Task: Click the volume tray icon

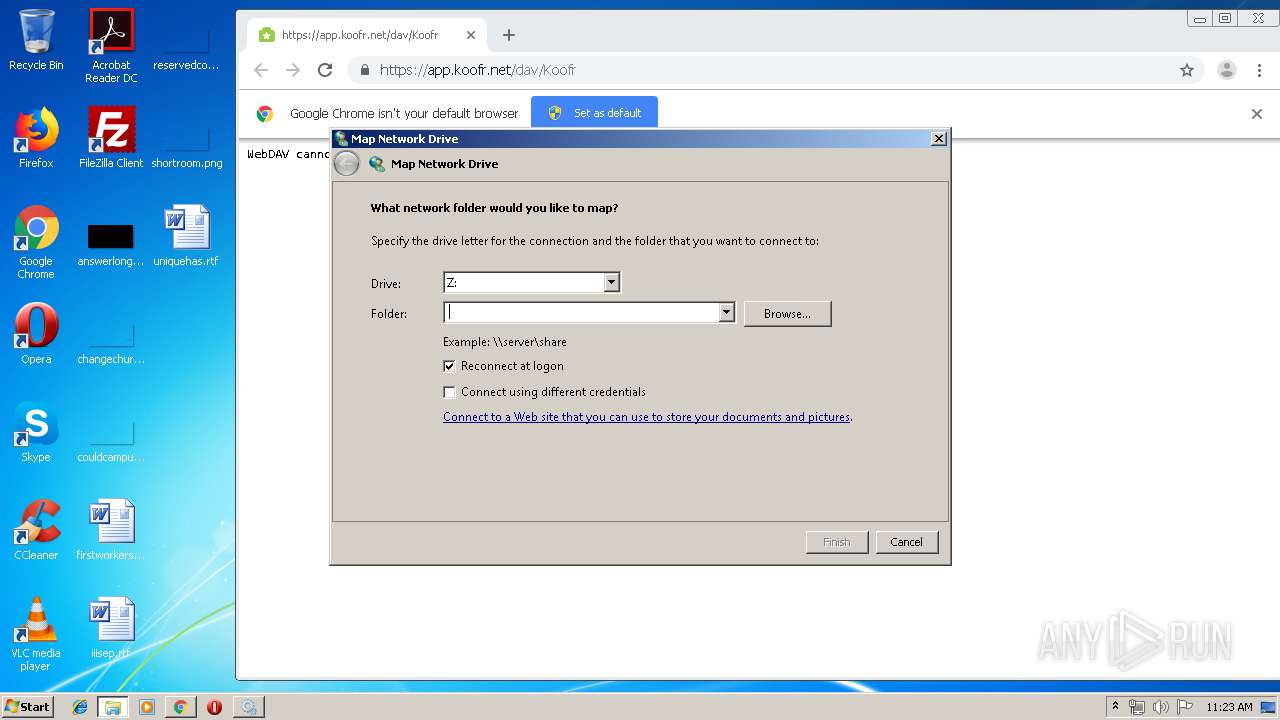Action: pyautogui.click(x=1159, y=707)
